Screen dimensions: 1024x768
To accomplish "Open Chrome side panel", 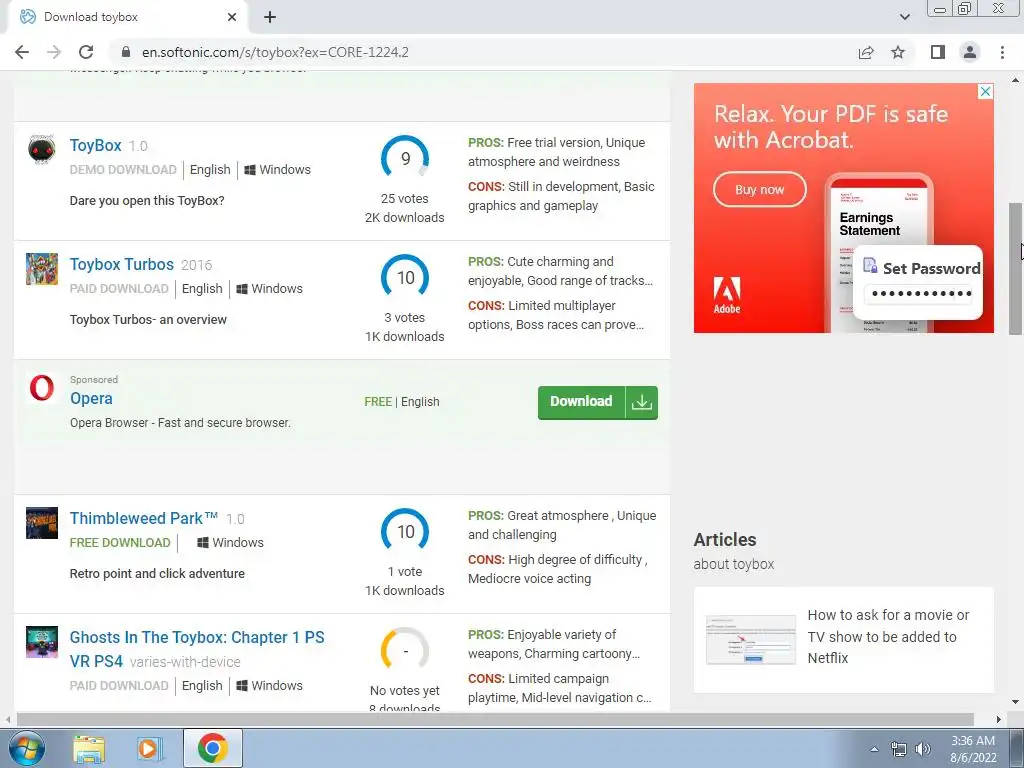I will (x=938, y=52).
